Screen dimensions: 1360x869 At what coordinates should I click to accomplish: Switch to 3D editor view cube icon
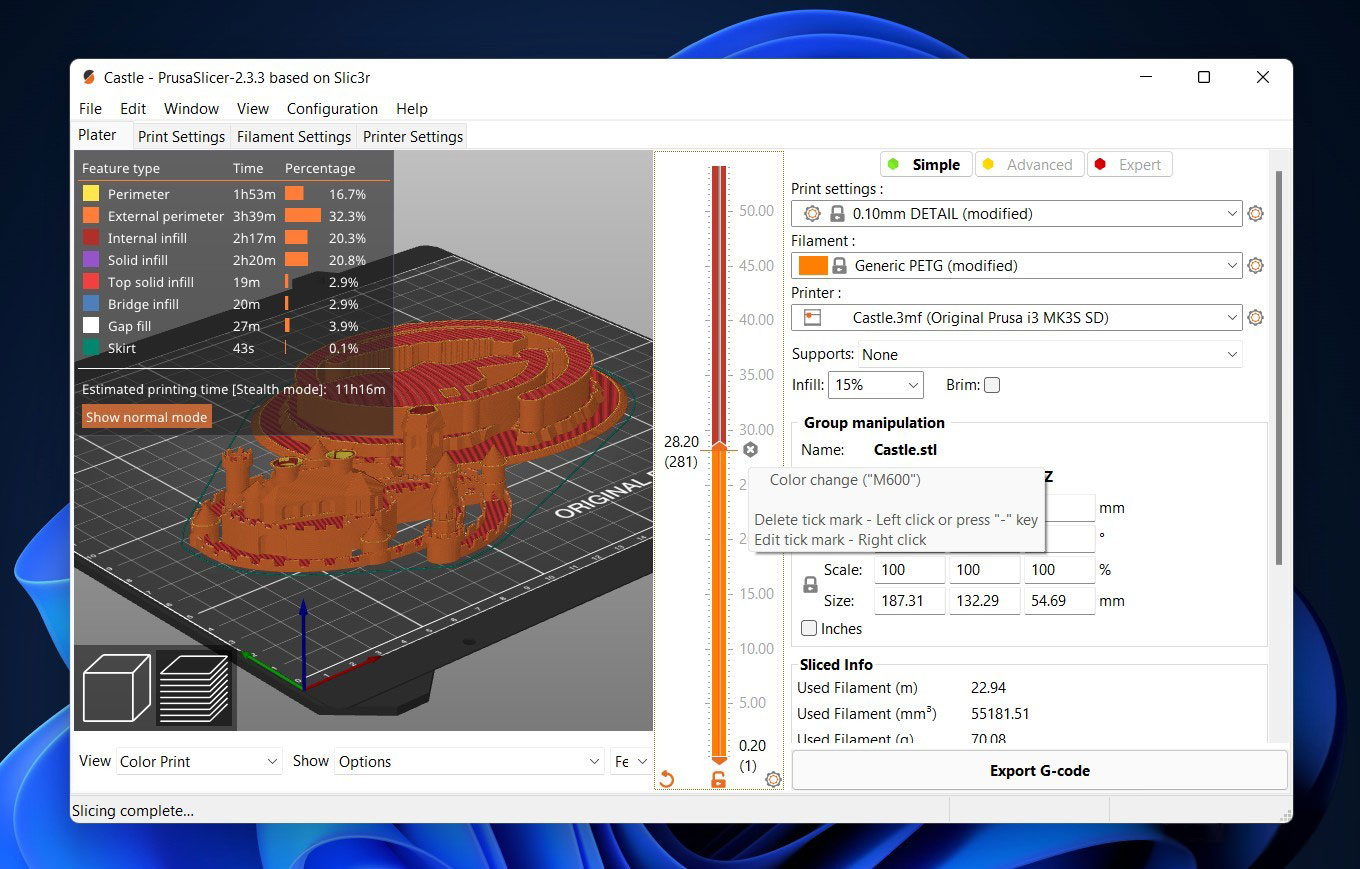click(x=116, y=688)
